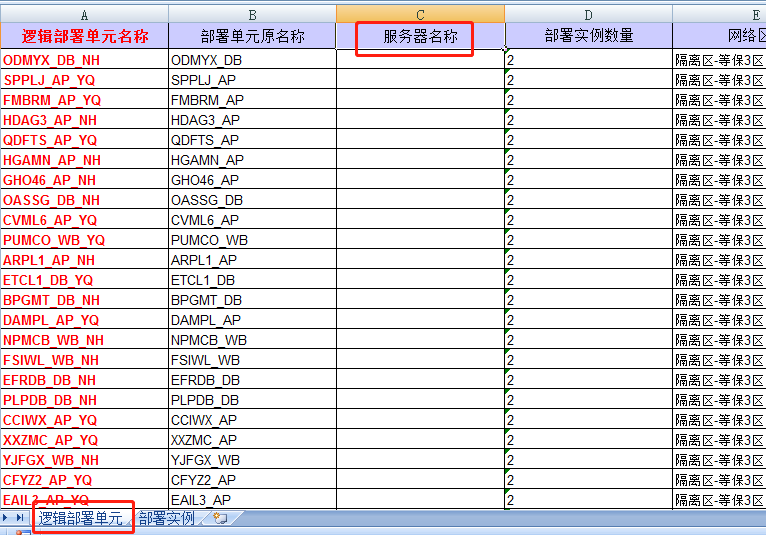Screen dimensions: 766x535
Task: Select cell CVML6_AP_YQ
Action: (85, 220)
